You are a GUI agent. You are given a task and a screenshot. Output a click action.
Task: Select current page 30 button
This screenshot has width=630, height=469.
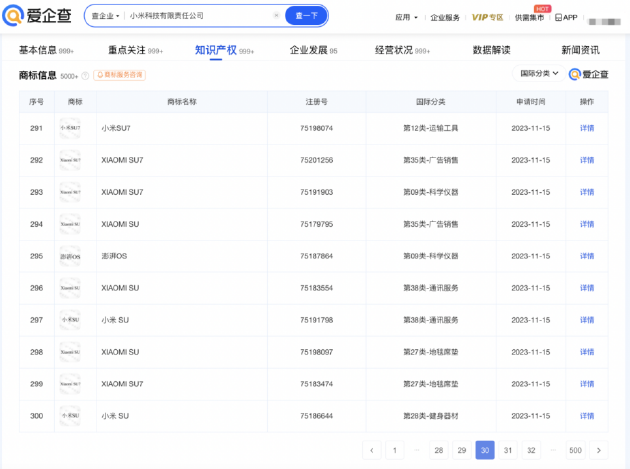[x=485, y=450]
